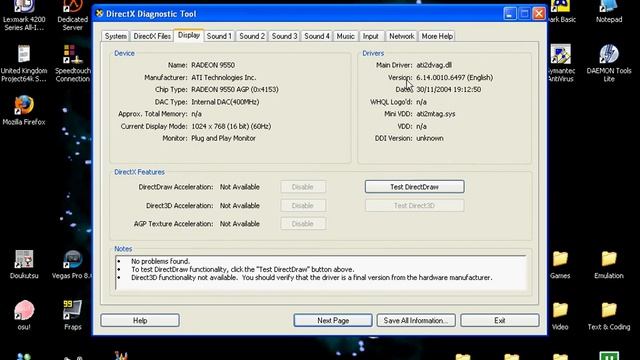This screenshot has width=640, height=360.
Task: Click the Help button
Action: tap(140, 320)
